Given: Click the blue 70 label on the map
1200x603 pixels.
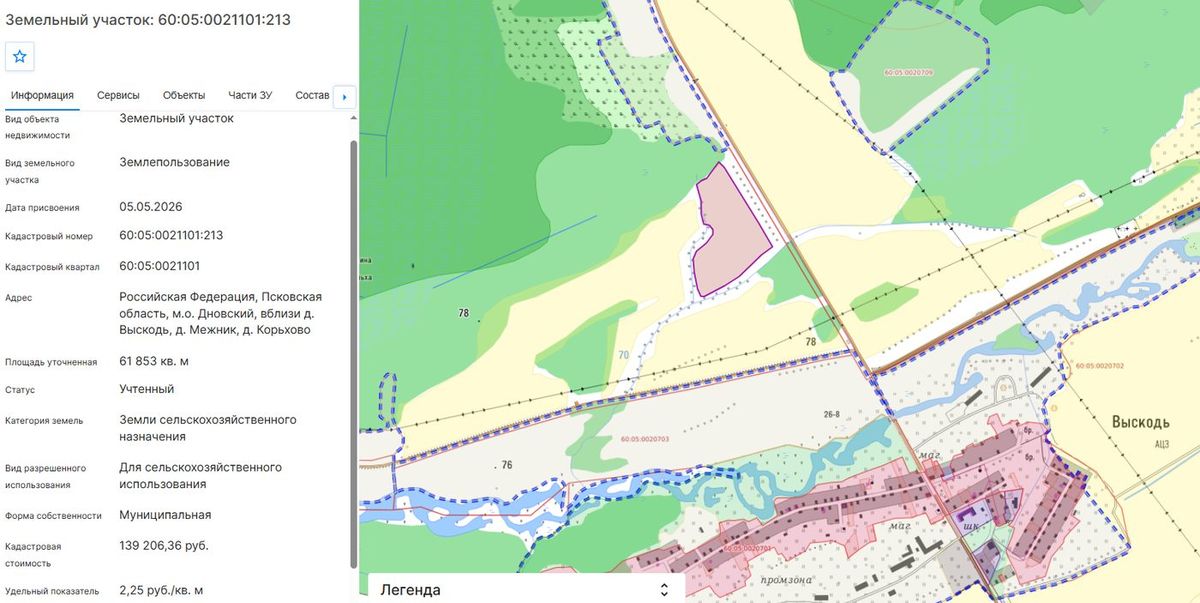Looking at the screenshot, I should pos(623,353).
